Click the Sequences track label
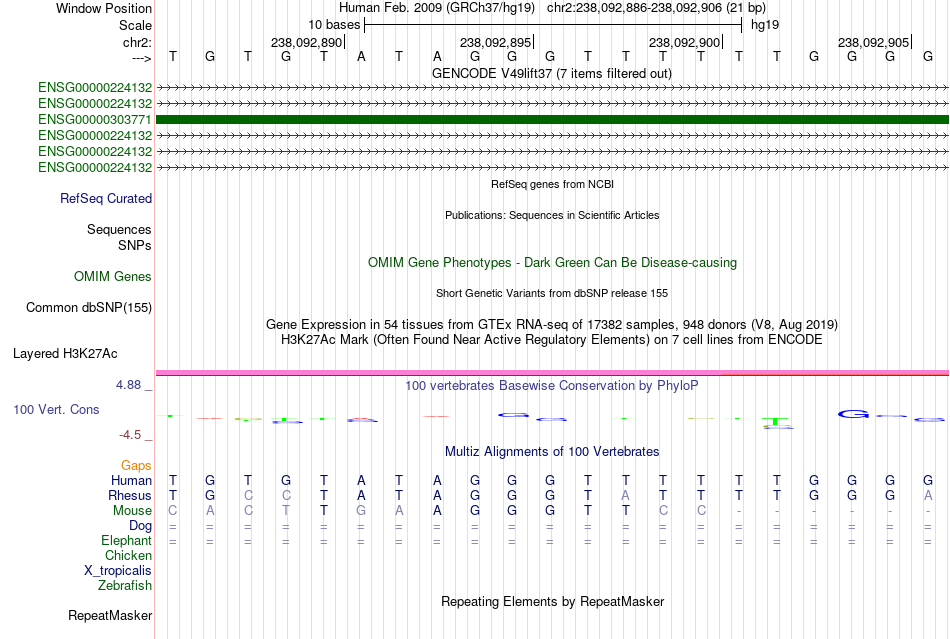This screenshot has height=639, width=950. 119,230
